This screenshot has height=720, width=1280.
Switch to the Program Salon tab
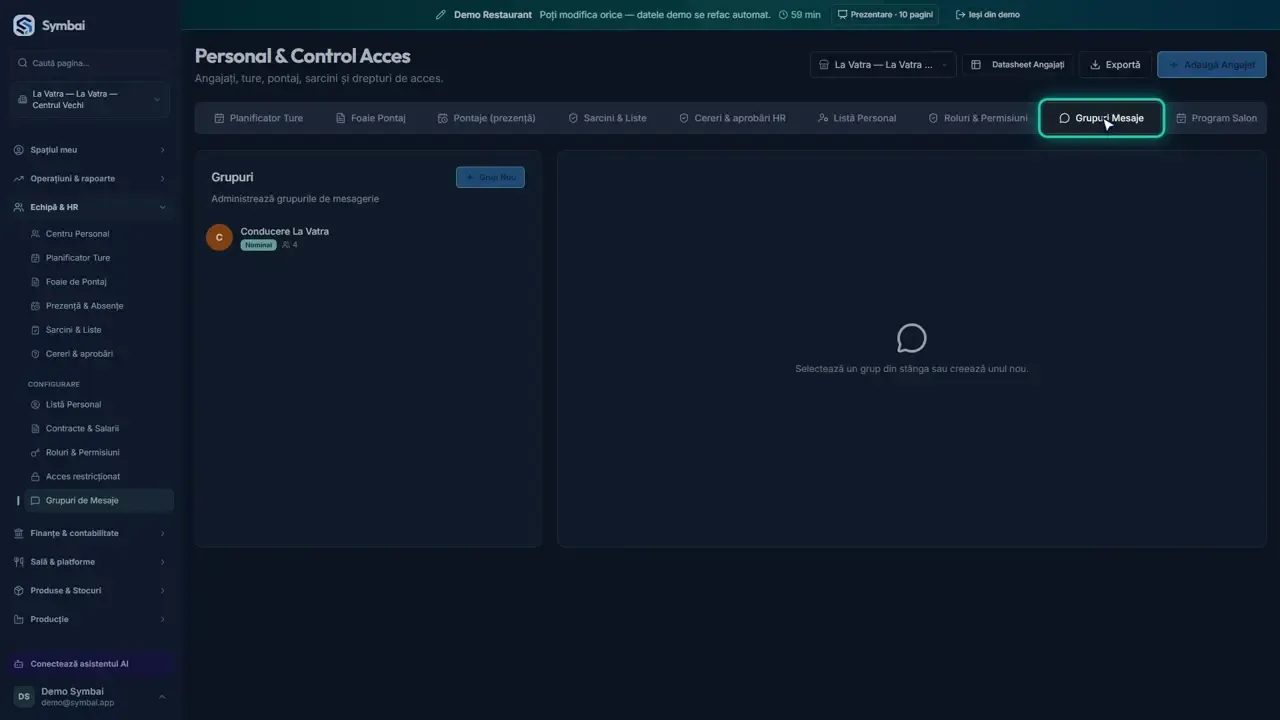pyautogui.click(x=1216, y=118)
